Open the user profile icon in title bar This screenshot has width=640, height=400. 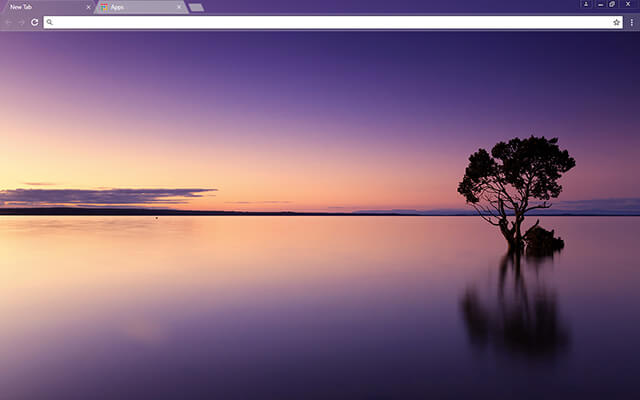pos(586,4)
